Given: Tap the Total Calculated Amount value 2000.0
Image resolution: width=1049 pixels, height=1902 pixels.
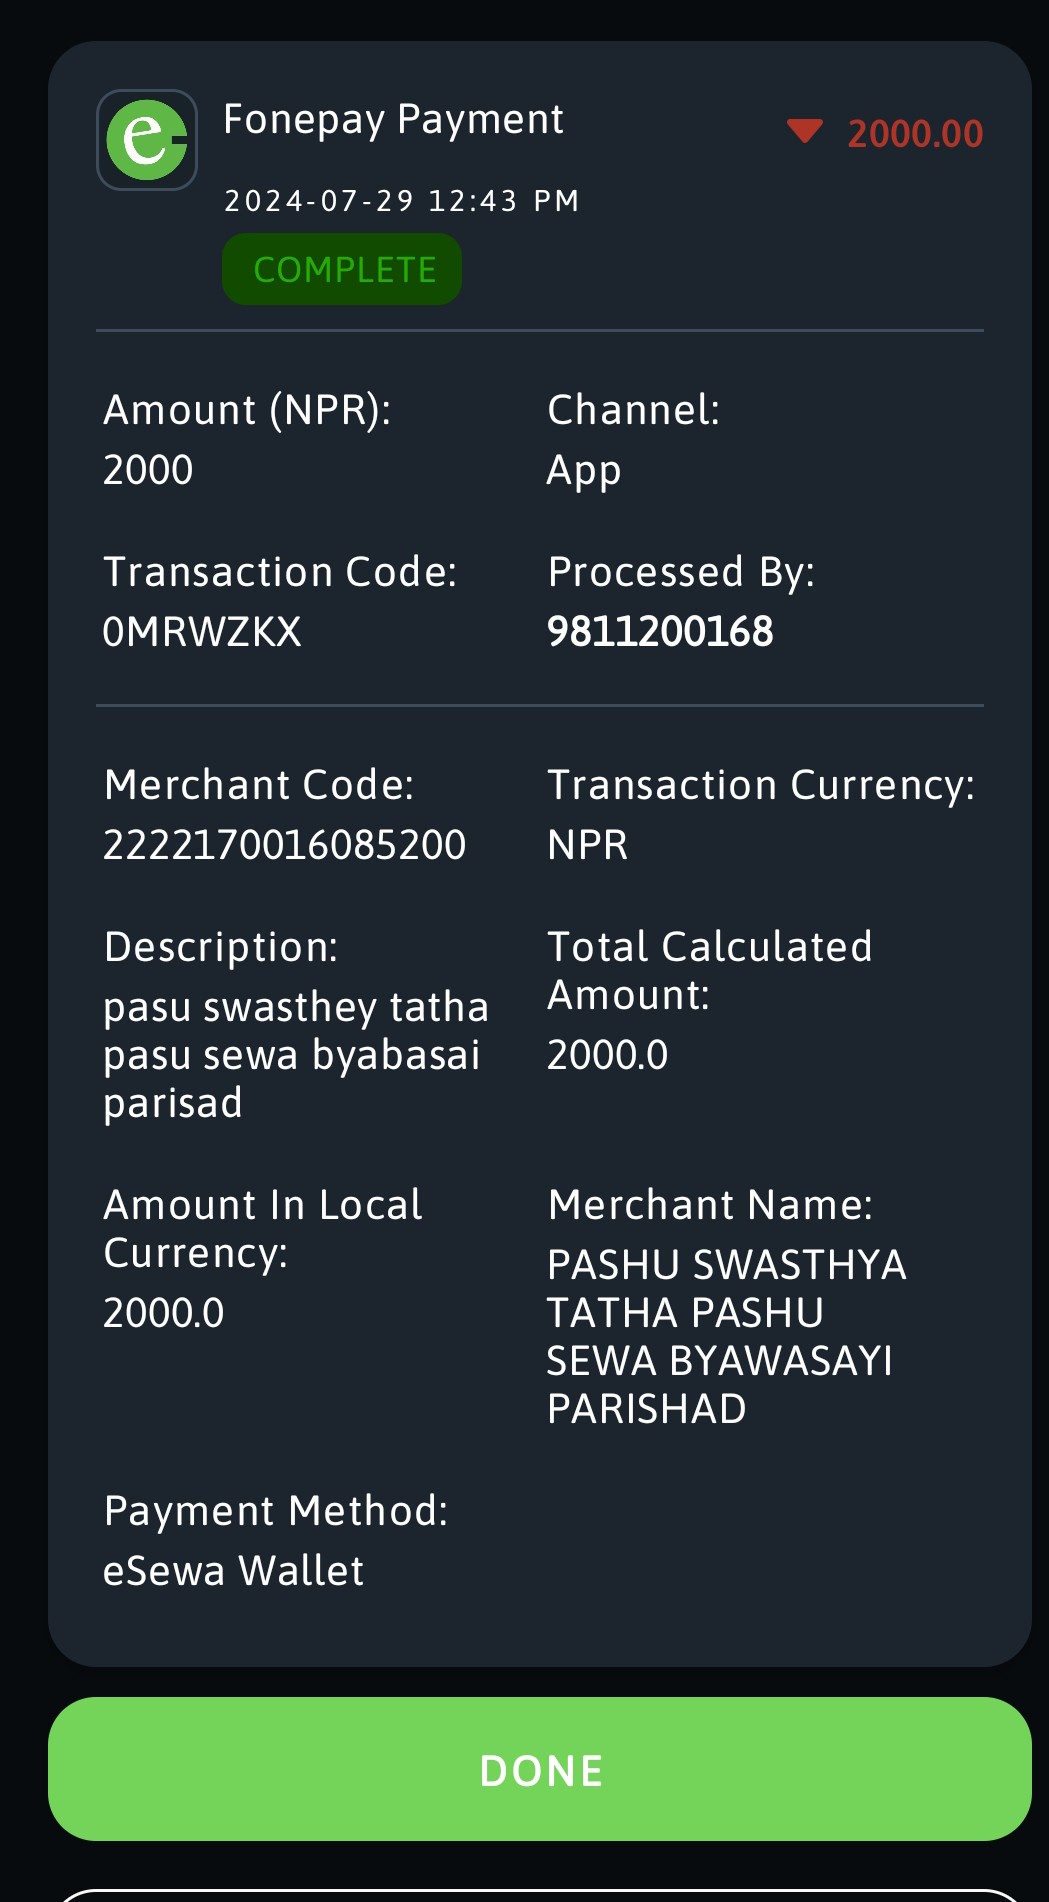Looking at the screenshot, I should tap(608, 1055).
